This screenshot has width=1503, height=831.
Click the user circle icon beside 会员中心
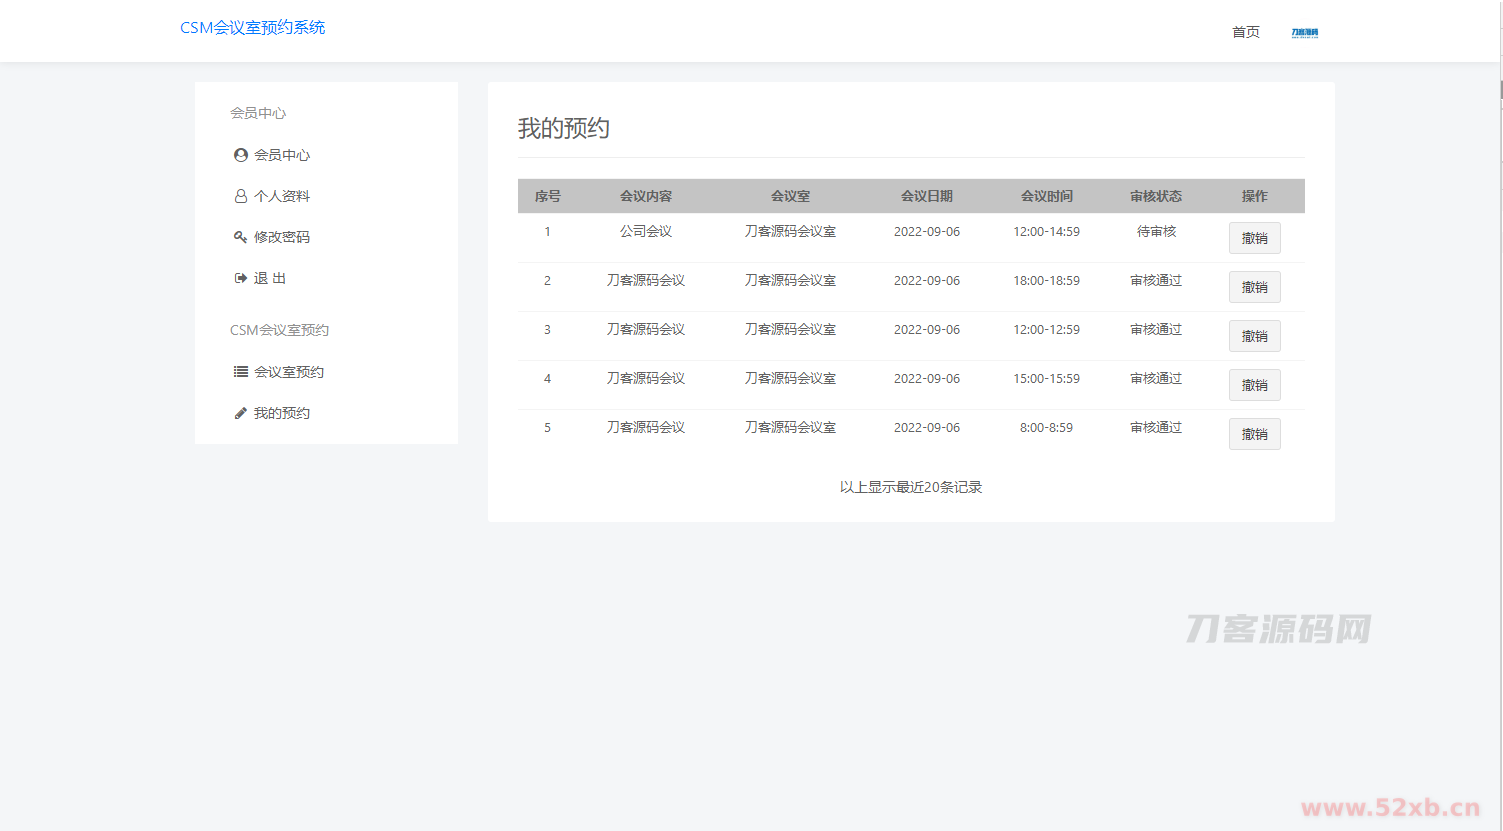tap(240, 155)
